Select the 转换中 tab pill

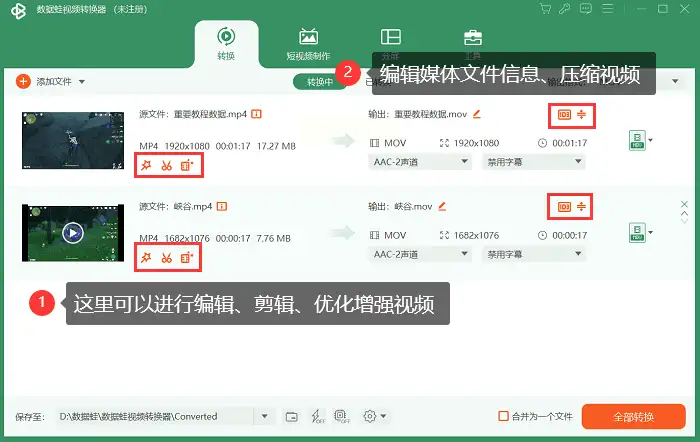coord(320,82)
